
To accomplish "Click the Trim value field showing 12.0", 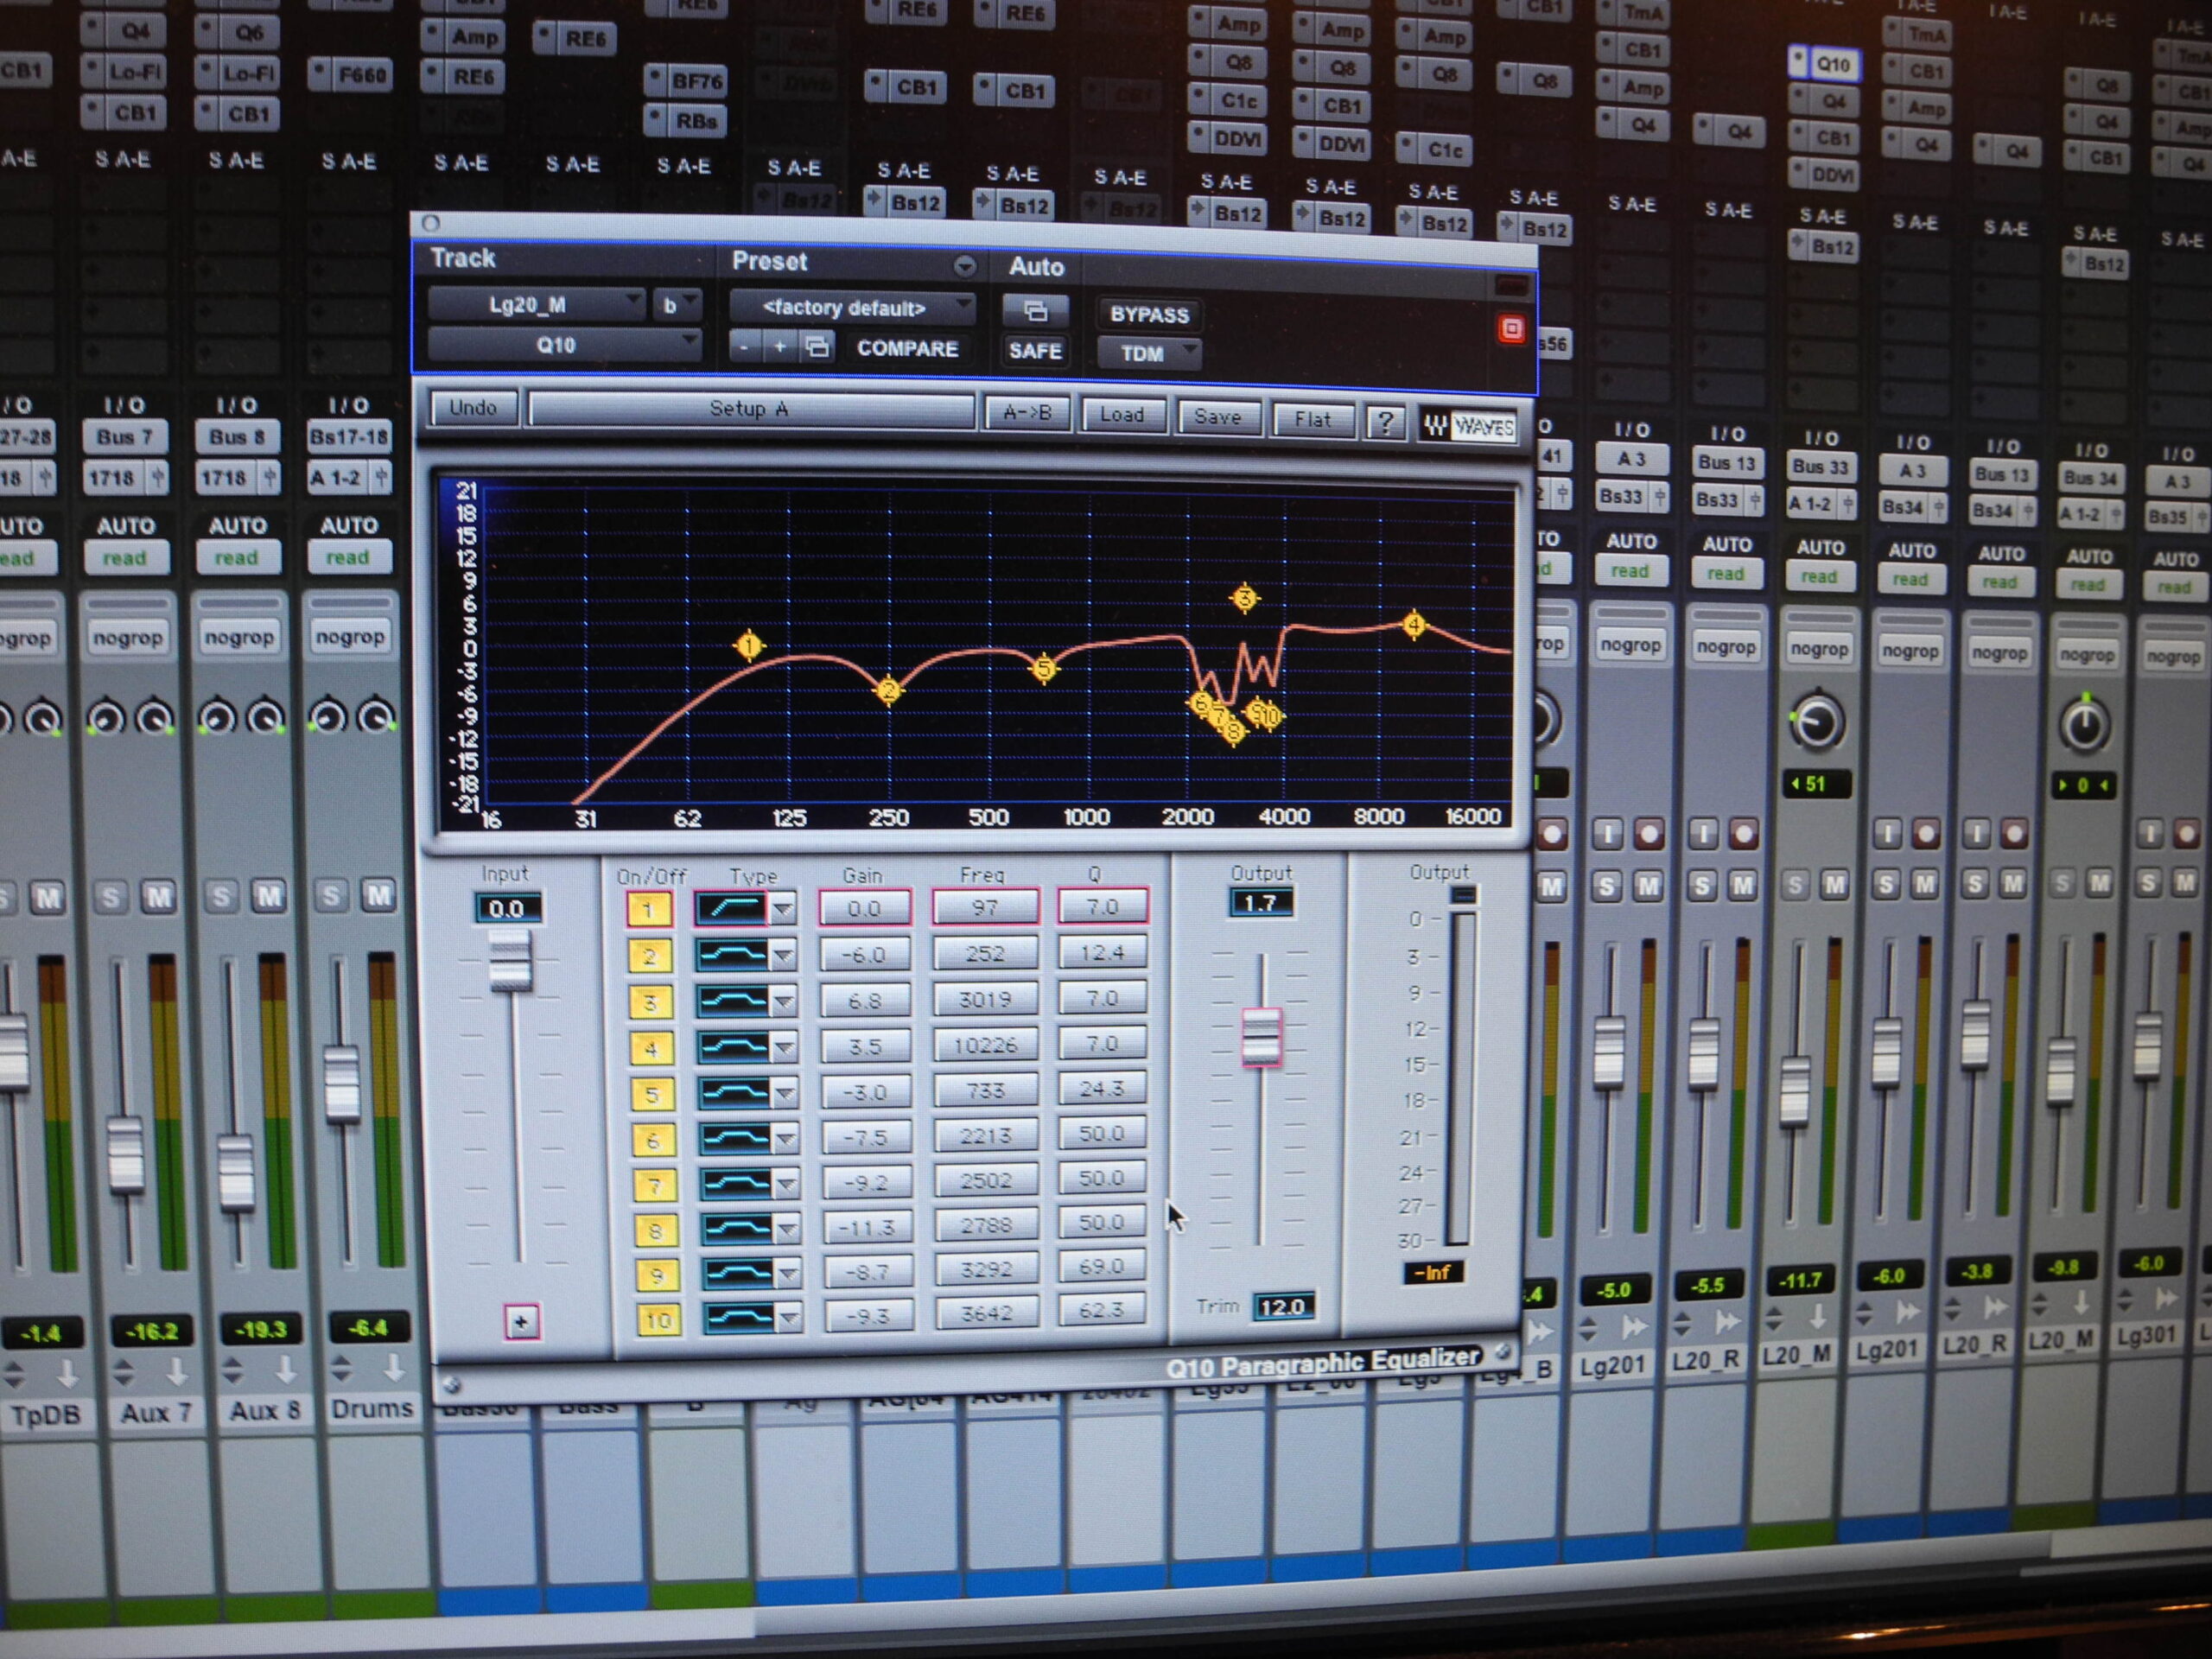I will pos(1283,1306).
